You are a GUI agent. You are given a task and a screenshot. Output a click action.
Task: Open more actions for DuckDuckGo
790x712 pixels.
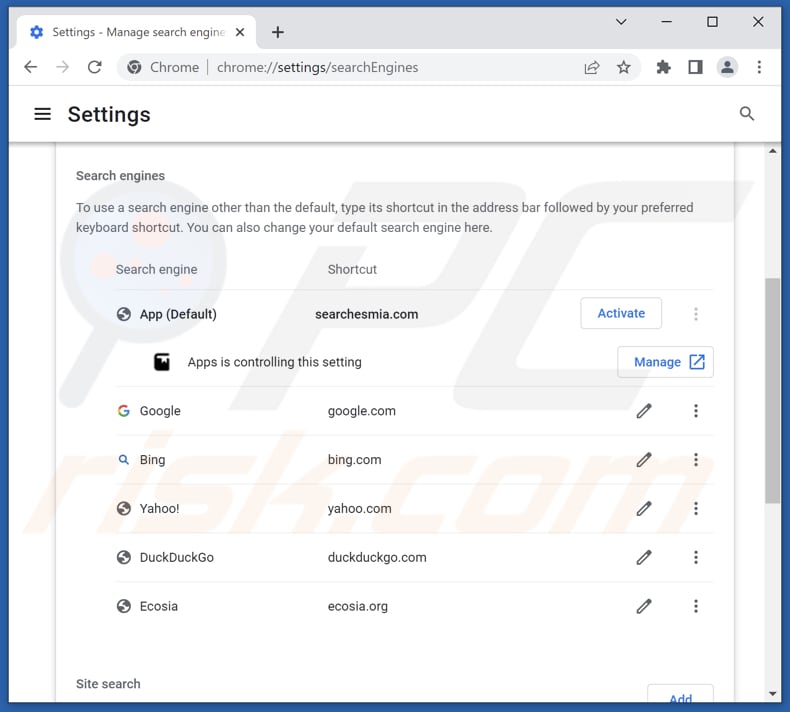coord(696,557)
